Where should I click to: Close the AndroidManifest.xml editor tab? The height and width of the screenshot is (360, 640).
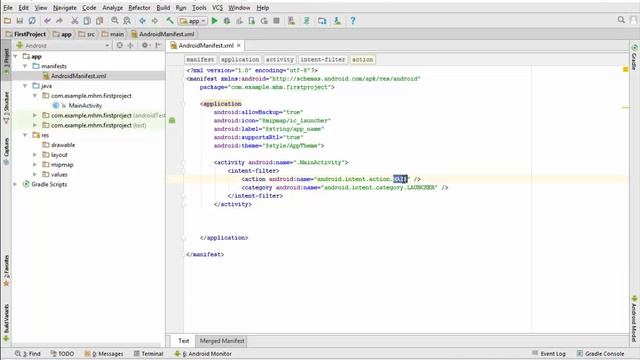coord(239,45)
